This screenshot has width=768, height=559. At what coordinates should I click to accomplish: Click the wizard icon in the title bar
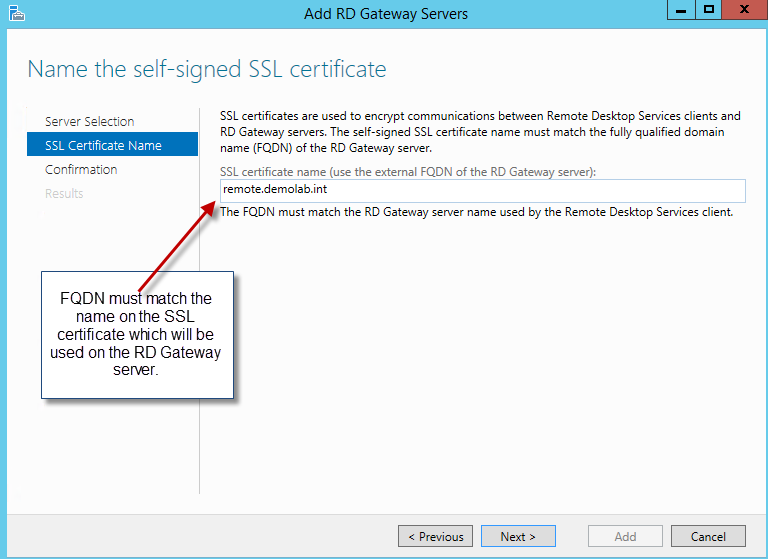(12, 13)
